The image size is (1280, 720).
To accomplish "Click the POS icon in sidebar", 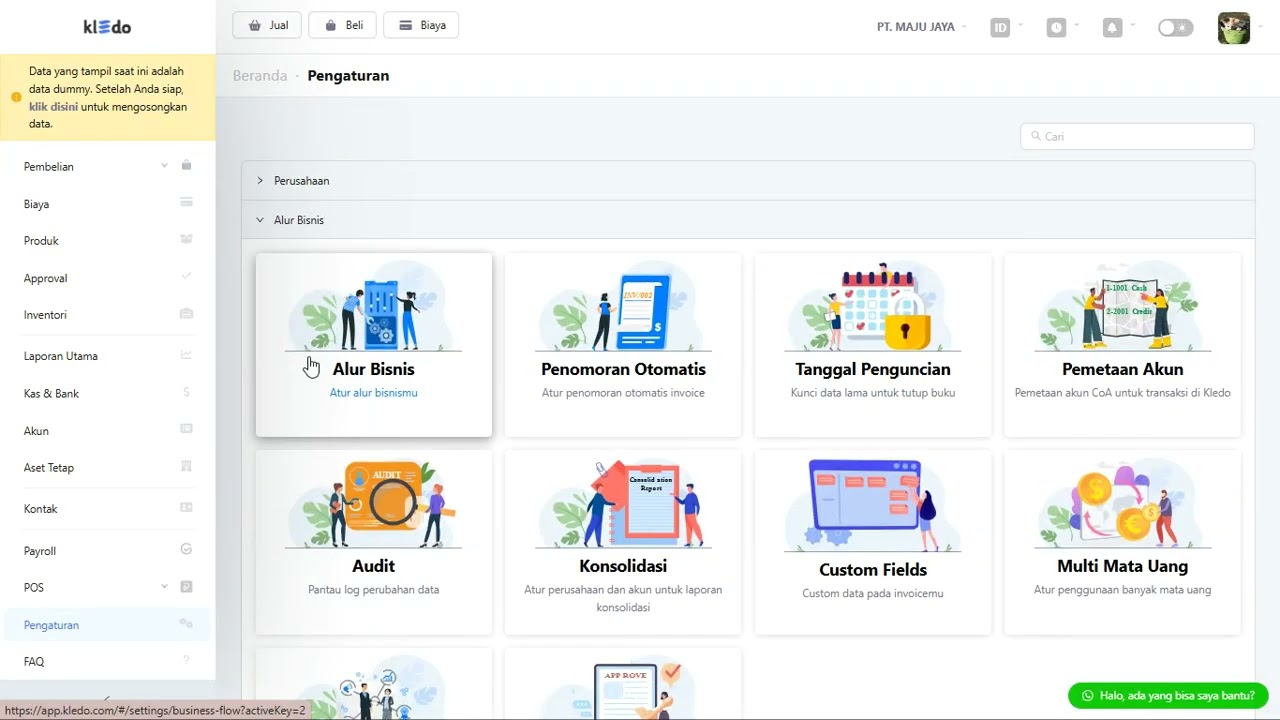I will 186,587.
